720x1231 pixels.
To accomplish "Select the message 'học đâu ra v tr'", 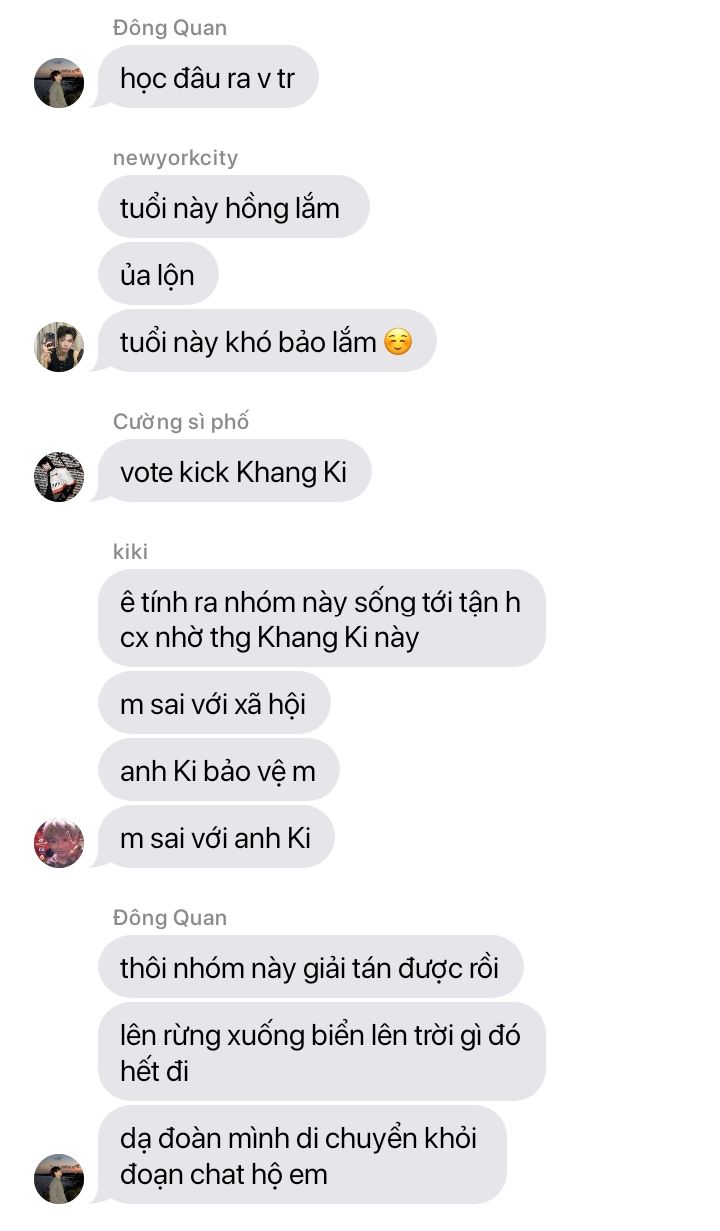I will tap(207, 77).
